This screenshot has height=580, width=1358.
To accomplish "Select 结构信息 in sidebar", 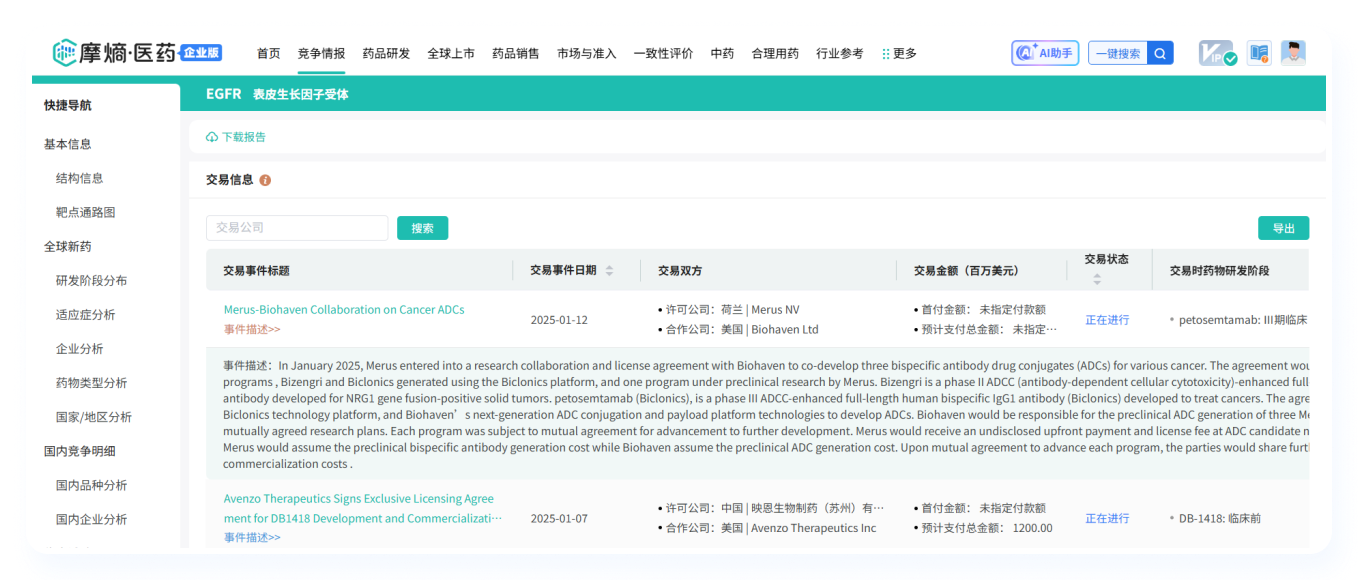I will coord(80,178).
